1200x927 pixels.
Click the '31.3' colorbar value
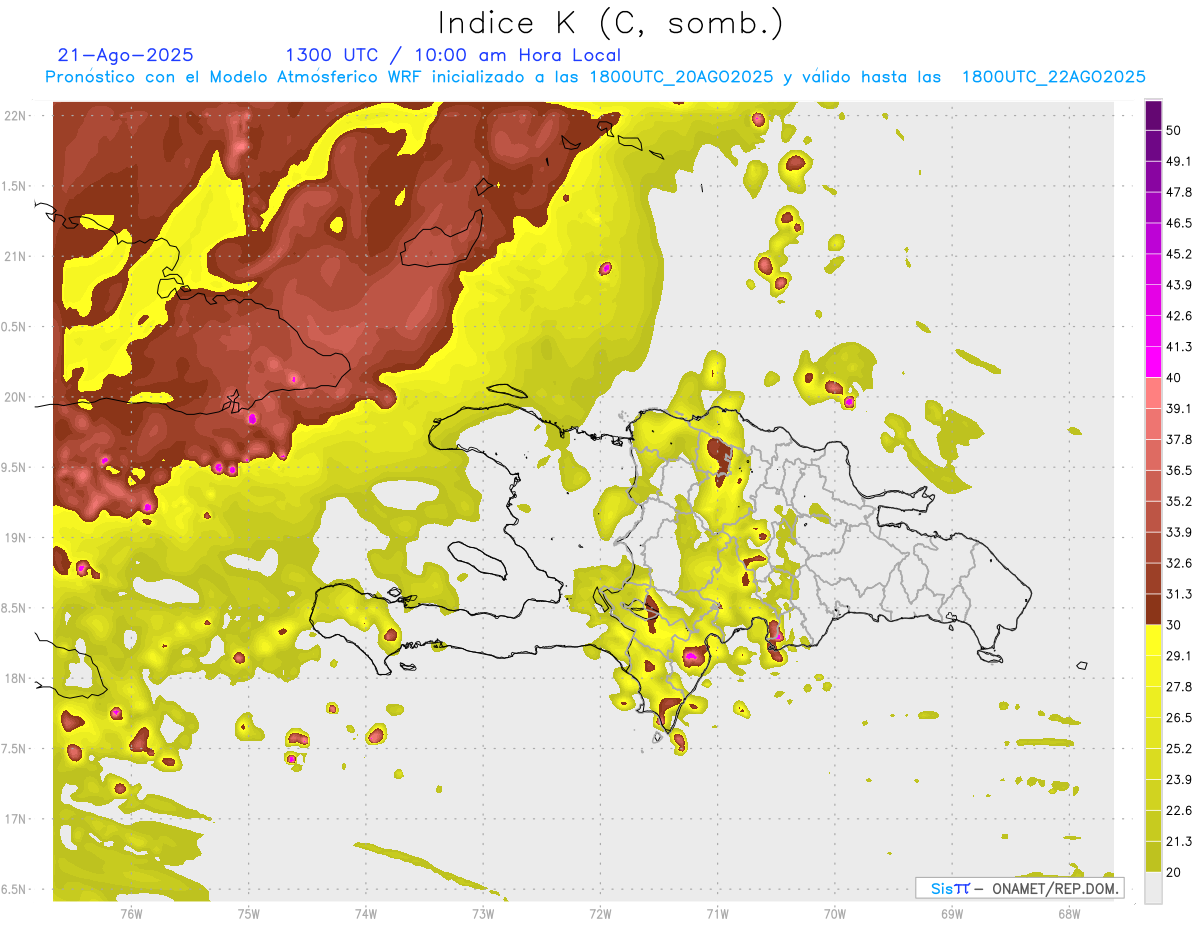(x=1179, y=594)
